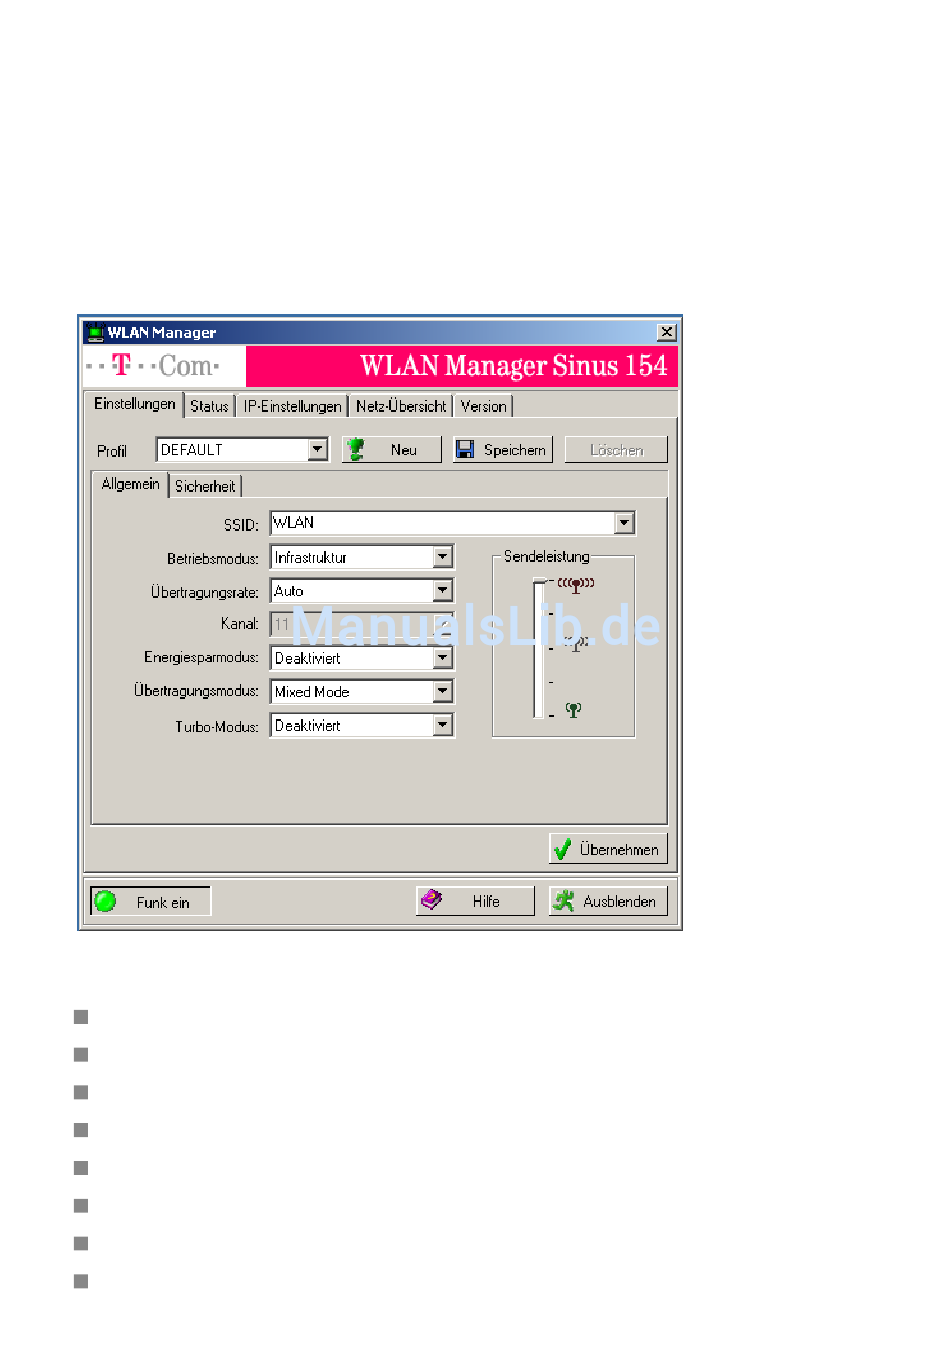Open the Energiesparmodus dropdown
Screen dimensions: 950x1359
[x=443, y=658]
